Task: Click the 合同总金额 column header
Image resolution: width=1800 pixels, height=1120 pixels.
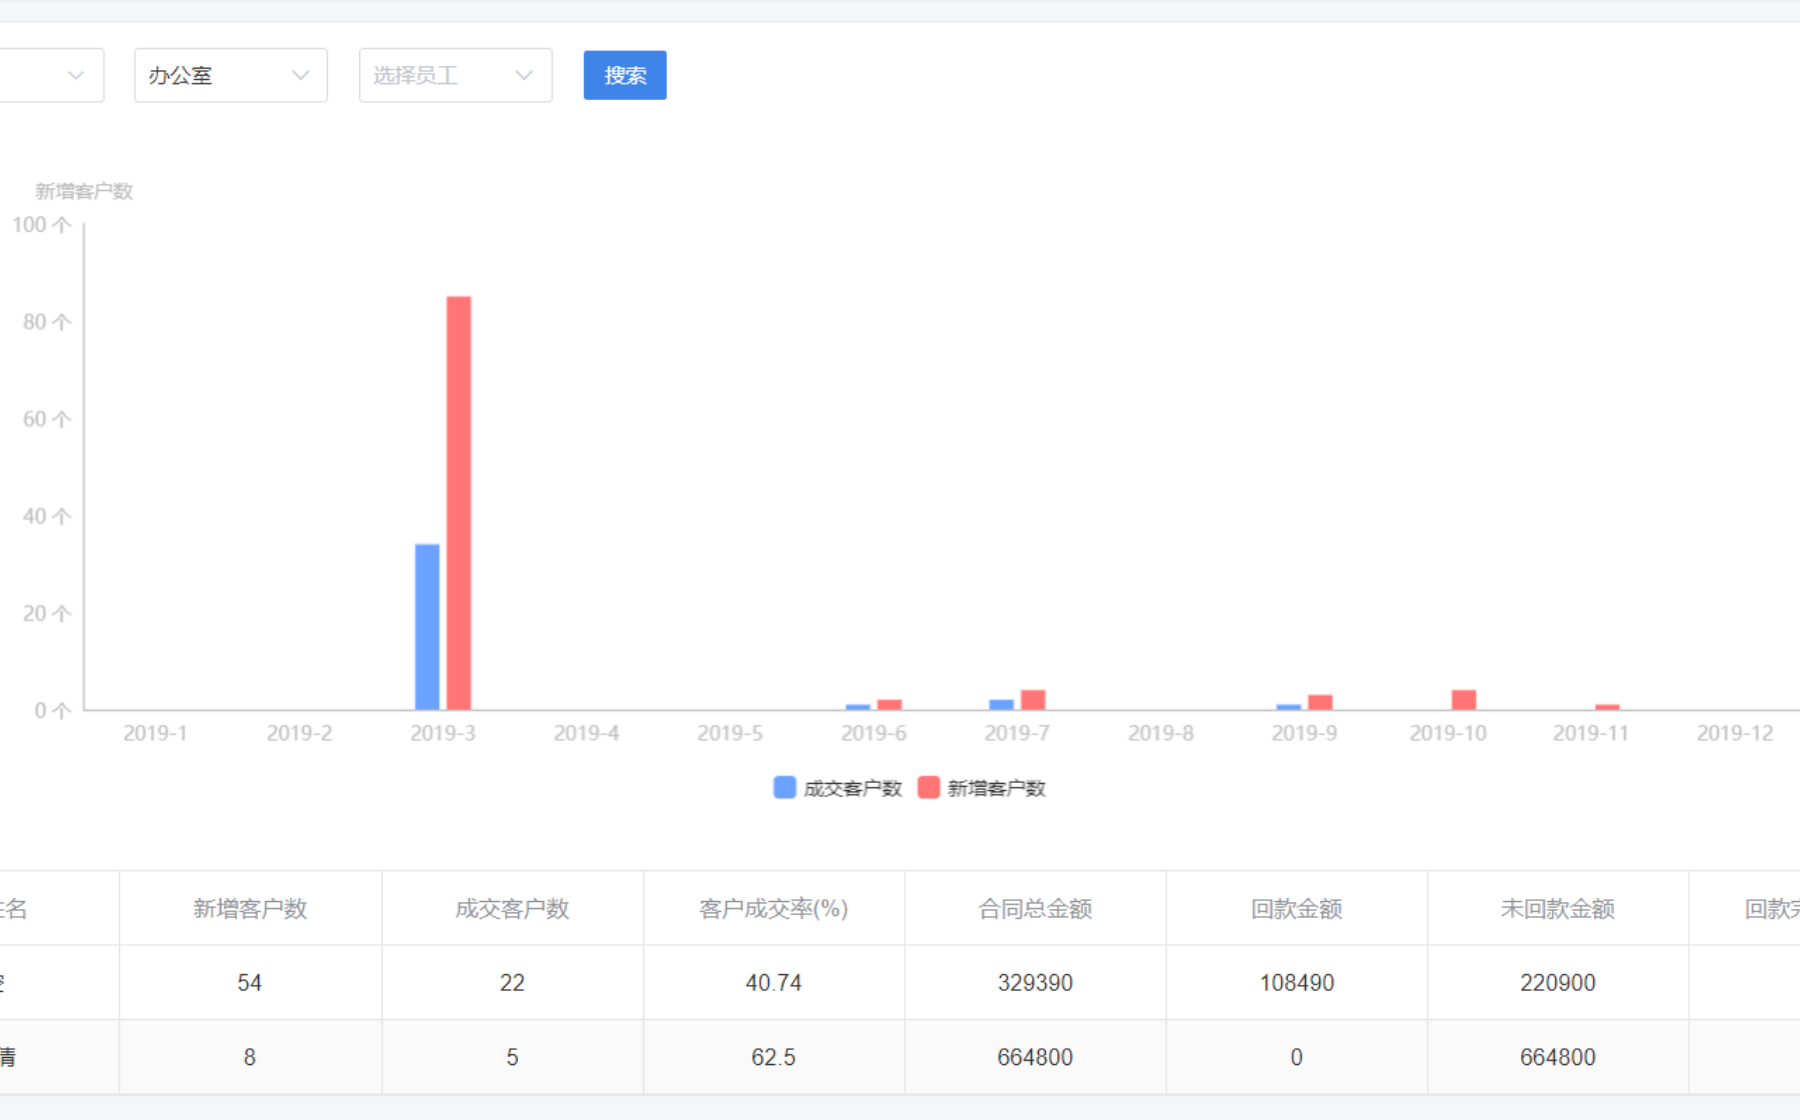Action: click(x=1035, y=908)
